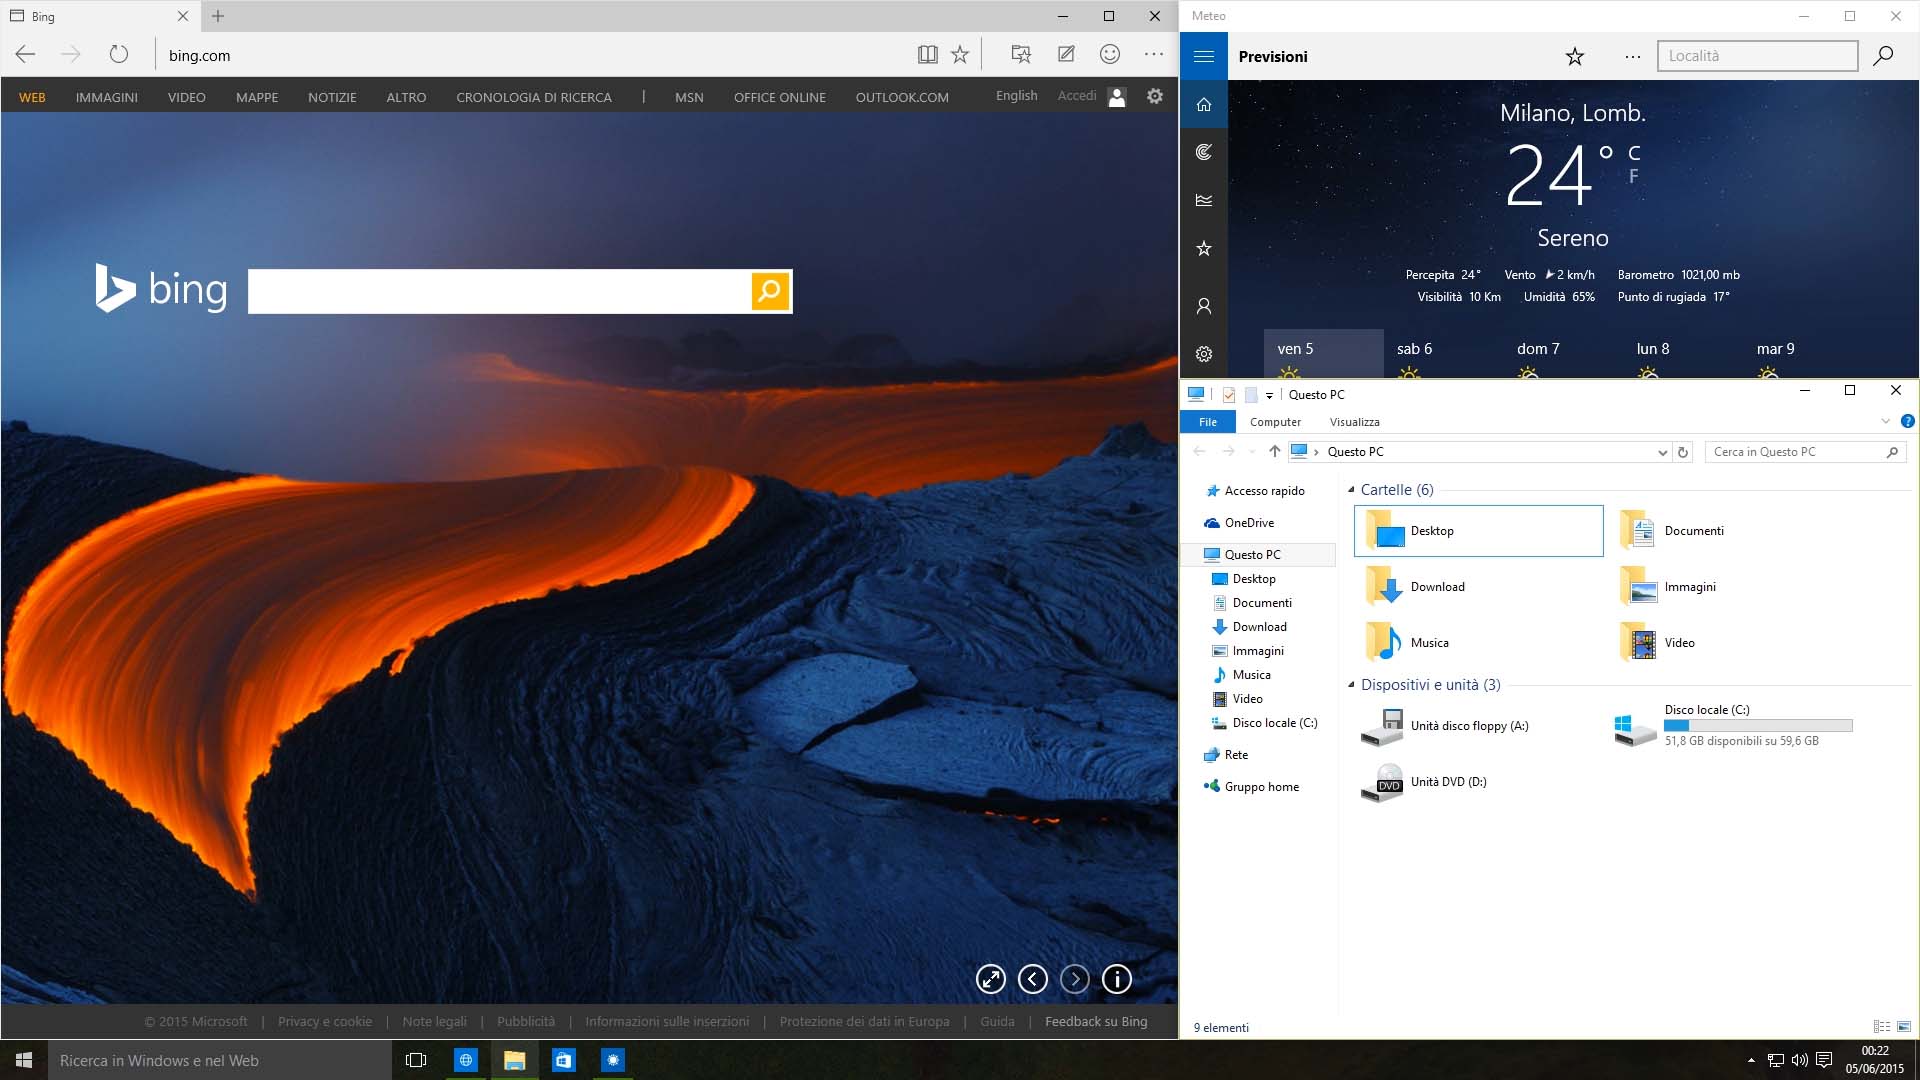The height and width of the screenshot is (1080, 1920).
Task: Click Disco locale (C:) usage bar
Action: pos(1758,725)
